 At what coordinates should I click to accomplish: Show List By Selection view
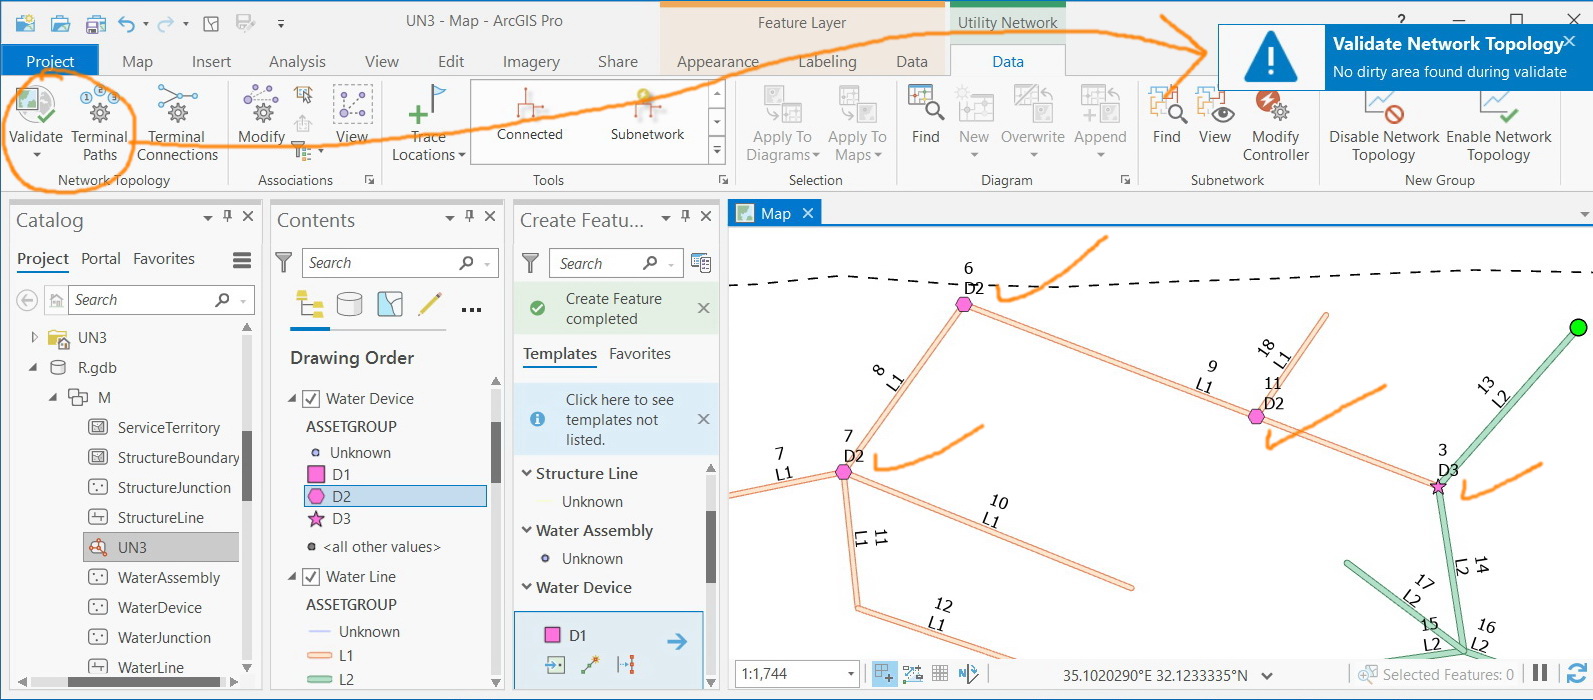click(x=390, y=305)
